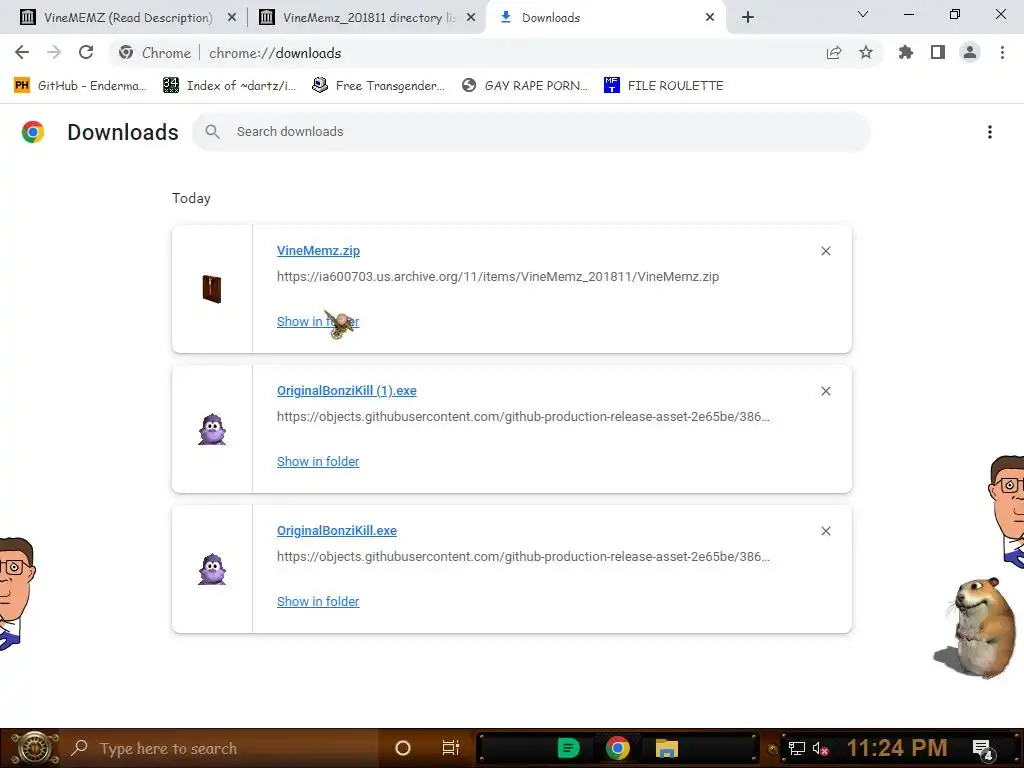This screenshot has width=1024, height=768.
Task: Click the Chrome logo beside Downloads heading
Action: (x=33, y=132)
